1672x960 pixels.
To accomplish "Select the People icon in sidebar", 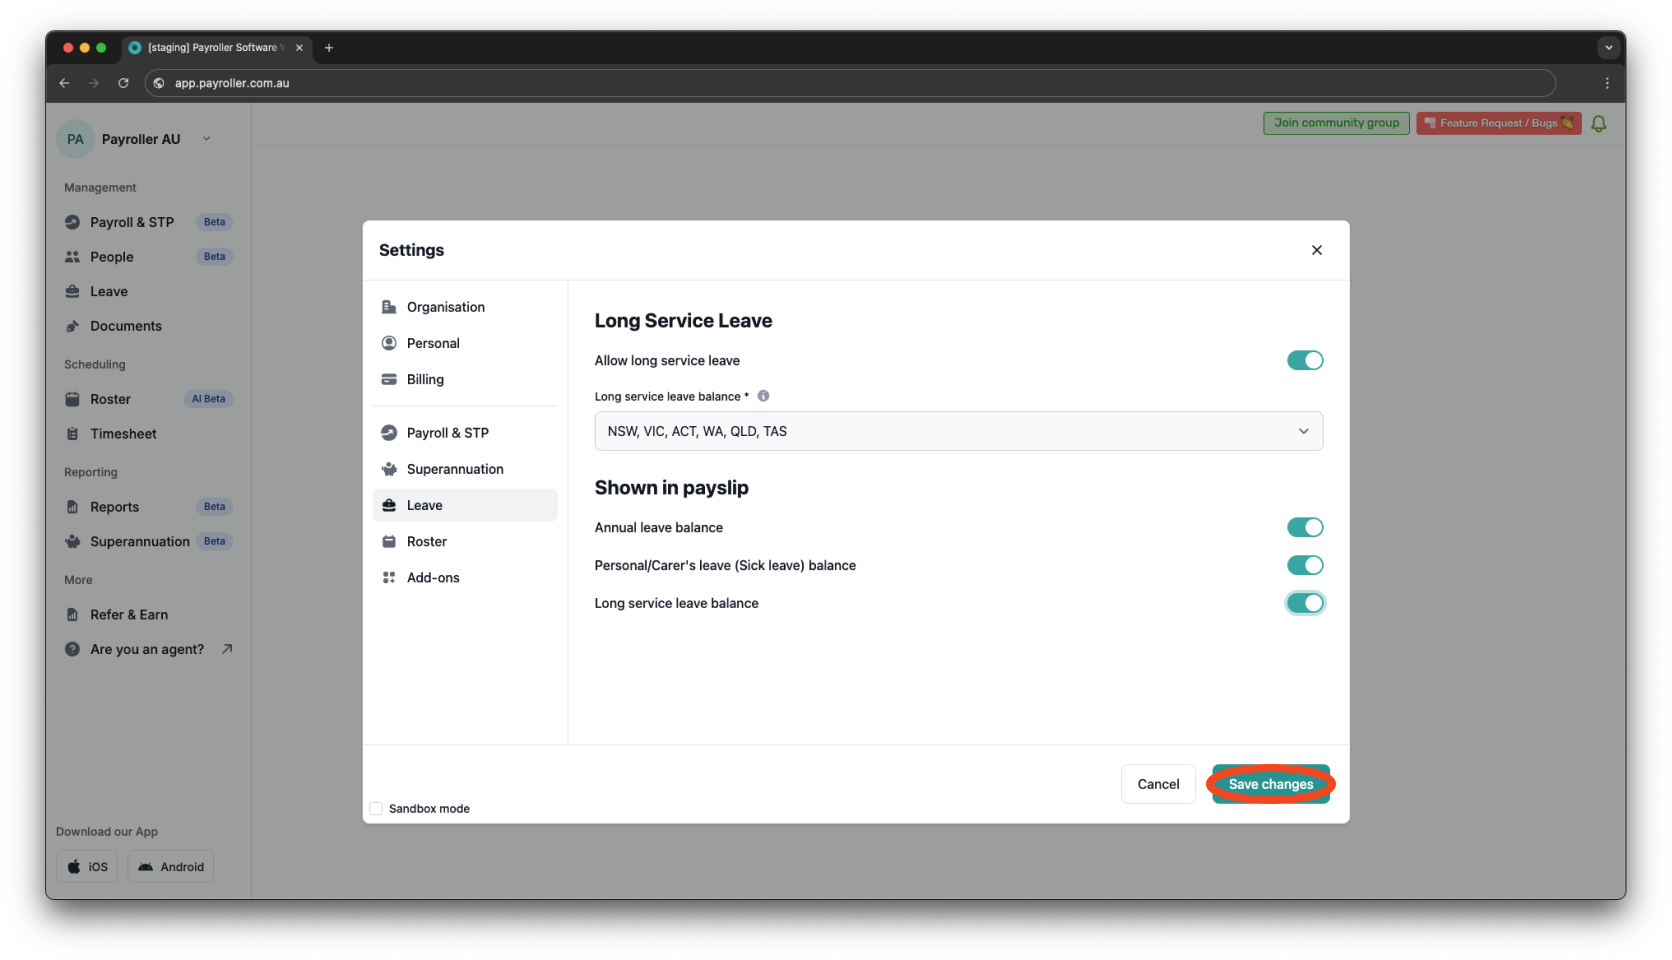I will click(x=73, y=256).
